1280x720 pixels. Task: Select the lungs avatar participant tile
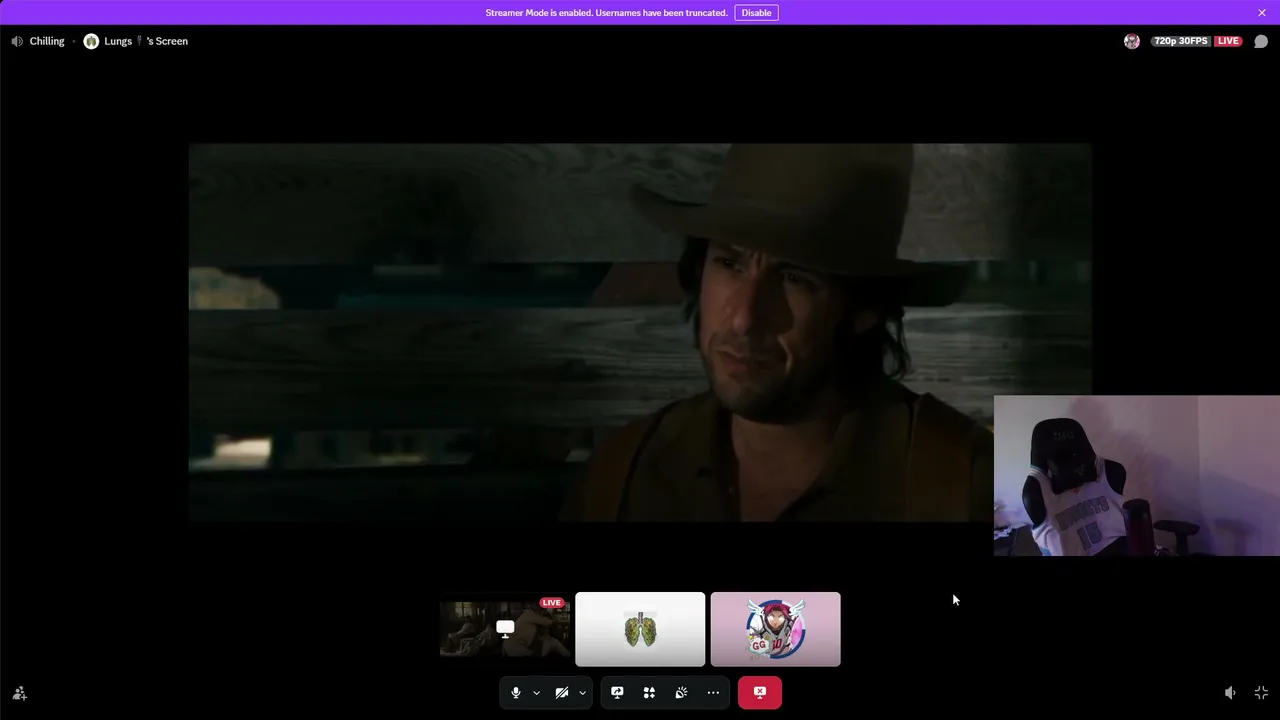pos(640,629)
